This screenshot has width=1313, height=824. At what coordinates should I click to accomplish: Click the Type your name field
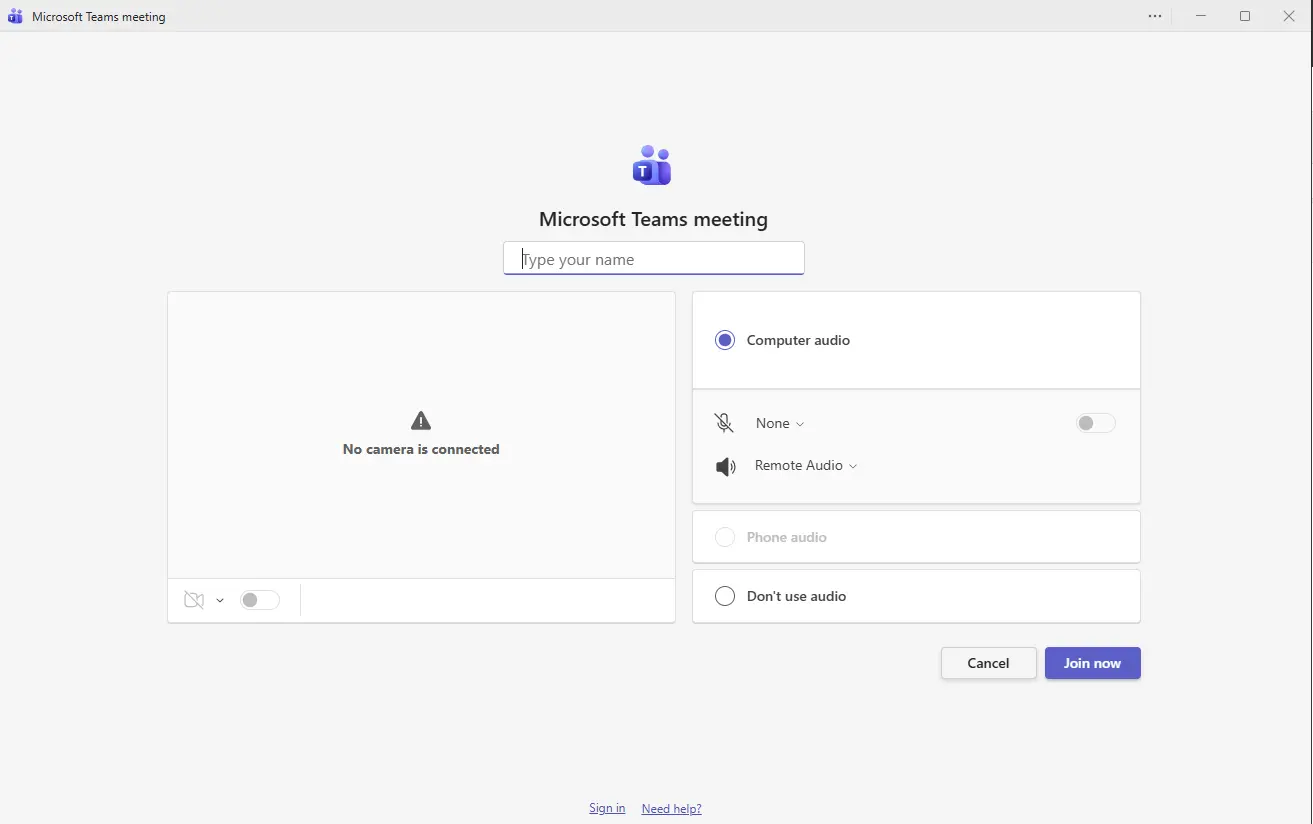tap(652, 258)
